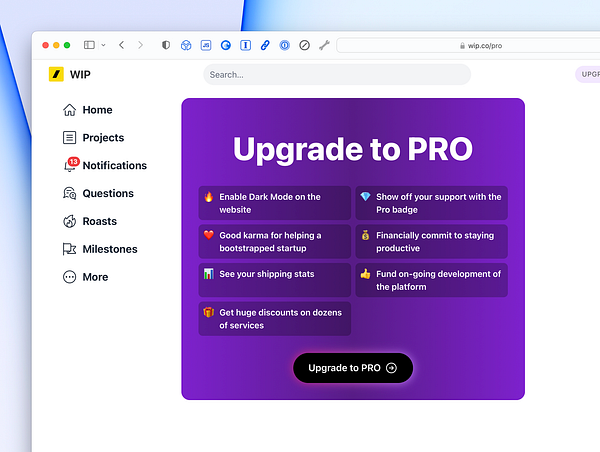
Task: Click the fire emoji beside Dark Mode
Action: [209, 197]
